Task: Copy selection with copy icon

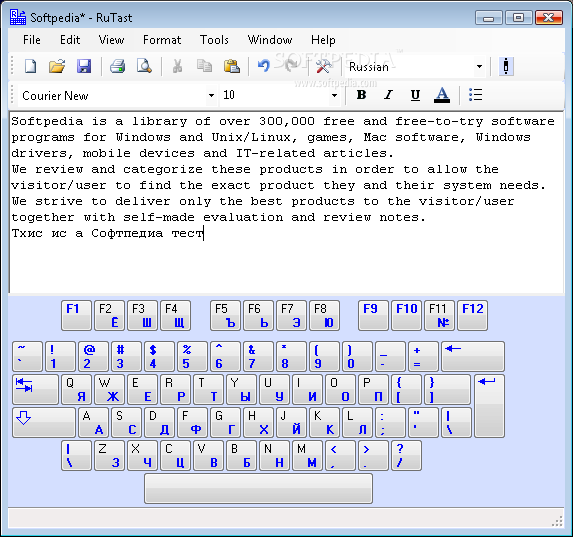Action: click(x=204, y=67)
